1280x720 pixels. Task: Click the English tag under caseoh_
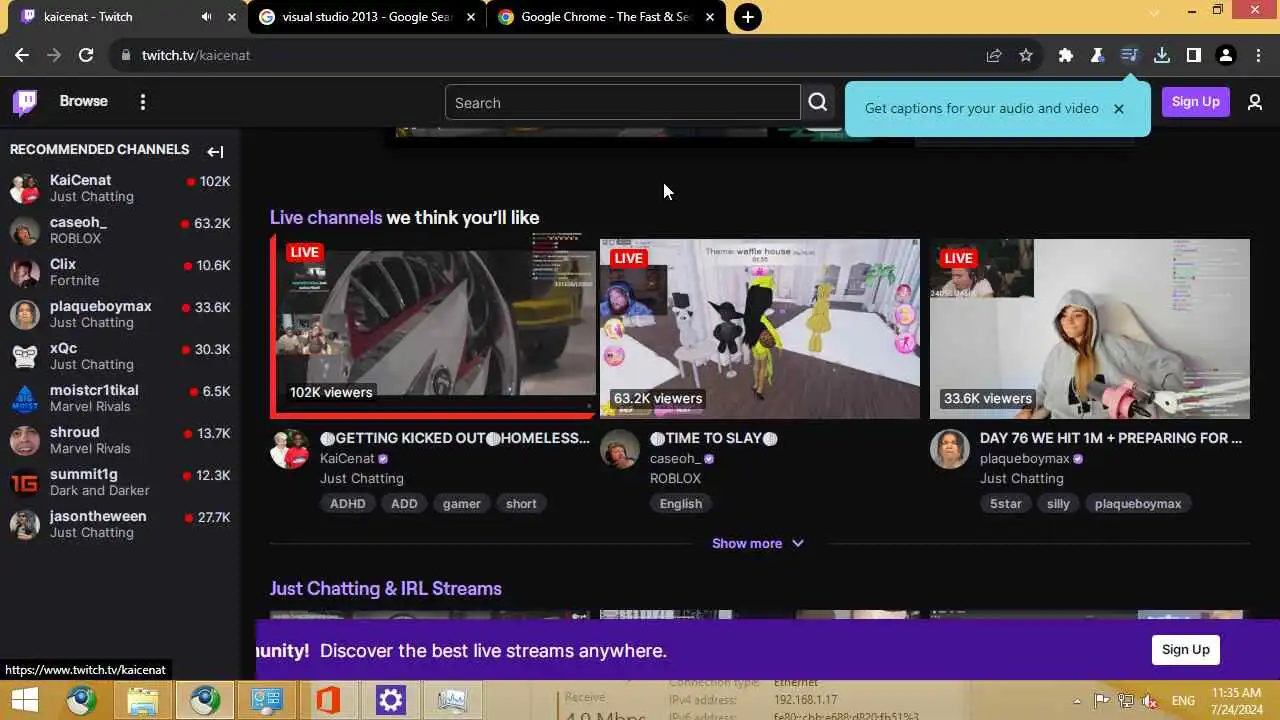click(681, 503)
